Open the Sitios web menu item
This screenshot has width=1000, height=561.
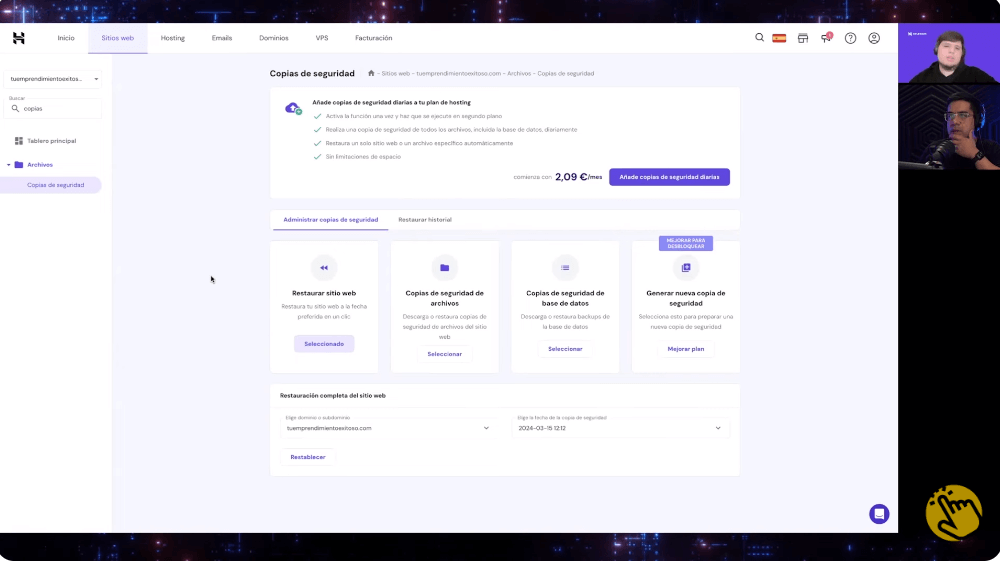(117, 38)
